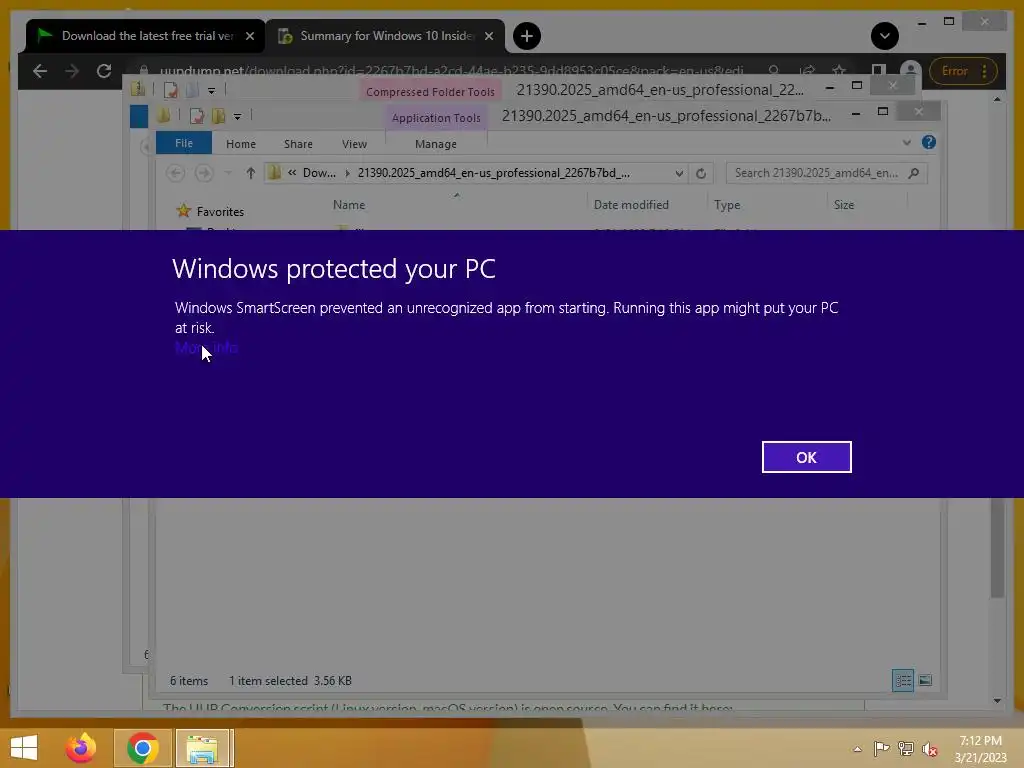This screenshot has height=768, width=1024.
Task: Click the Chrome address bar URL
Action: 452,71
